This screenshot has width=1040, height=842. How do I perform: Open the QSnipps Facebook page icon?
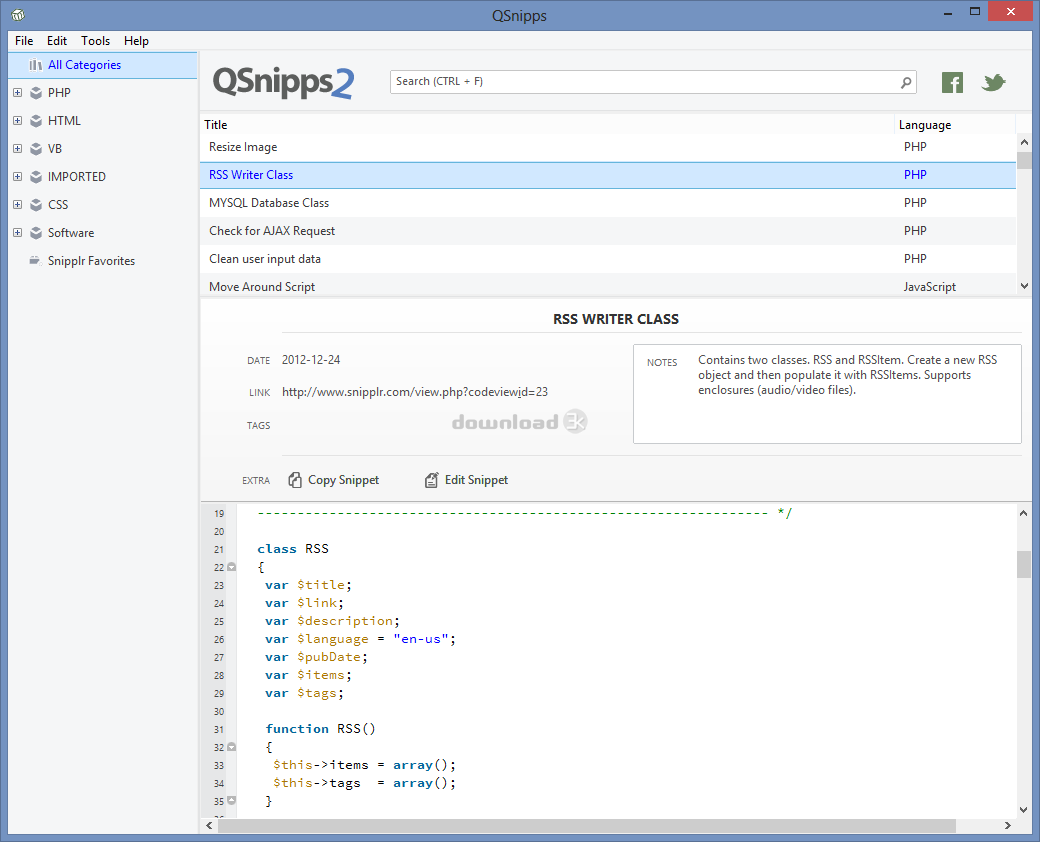pos(952,83)
